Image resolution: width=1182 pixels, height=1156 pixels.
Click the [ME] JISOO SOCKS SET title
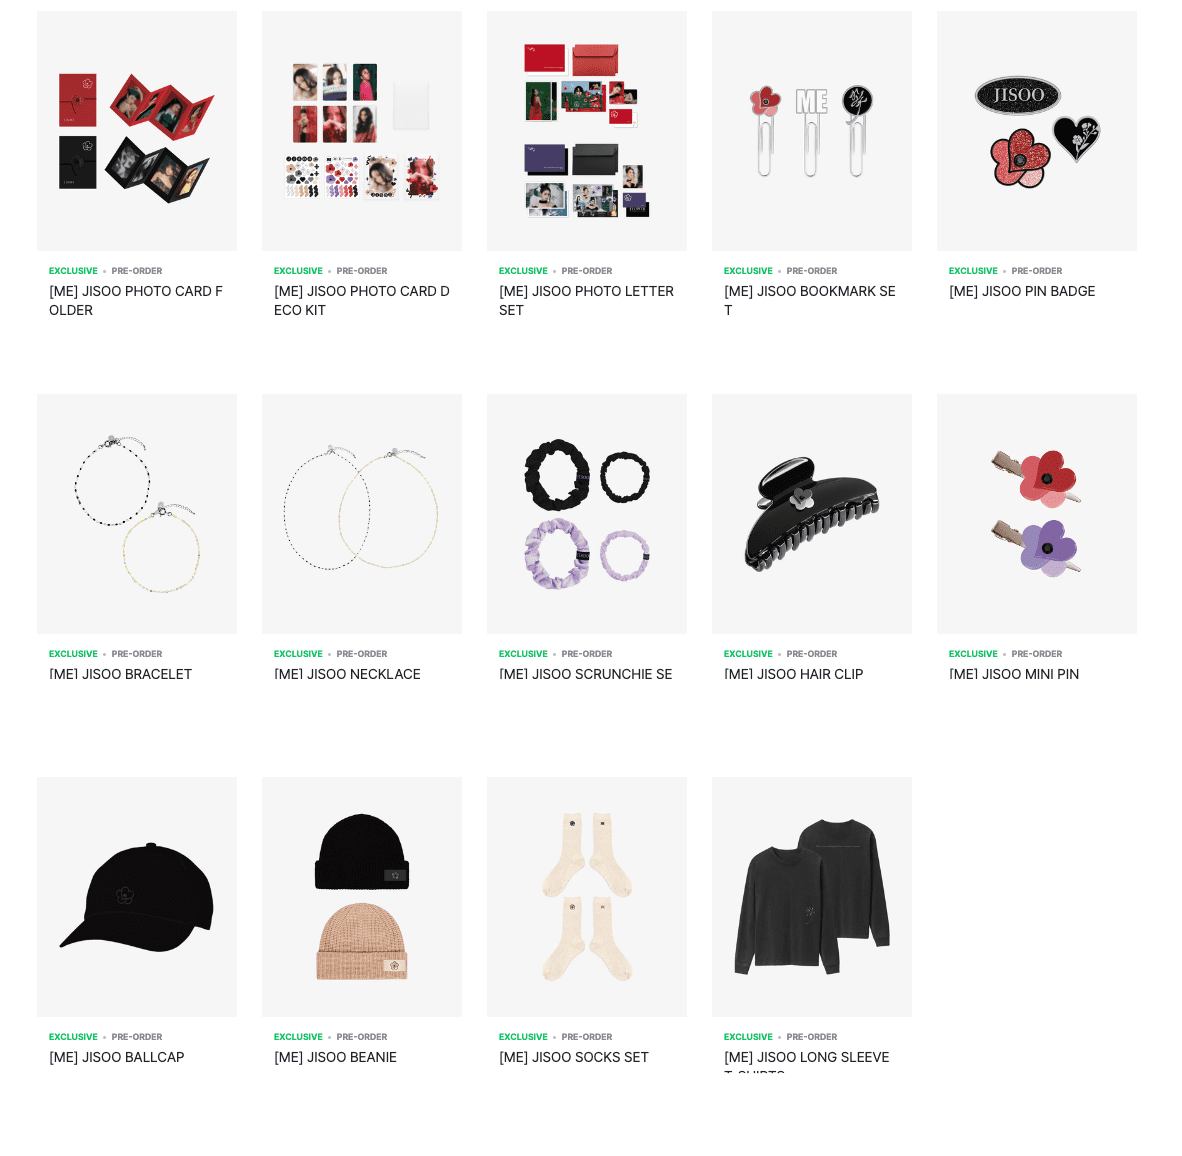(x=574, y=1057)
